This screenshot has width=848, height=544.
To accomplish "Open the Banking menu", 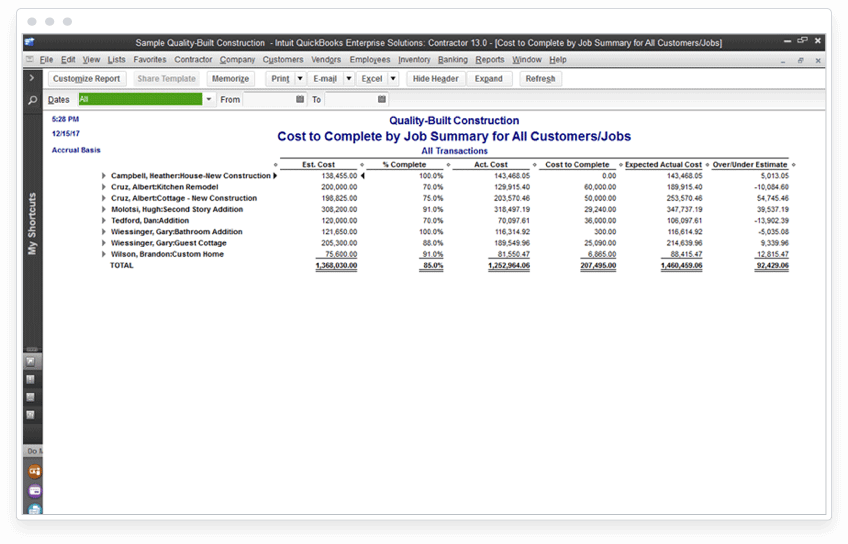I will (x=453, y=59).
